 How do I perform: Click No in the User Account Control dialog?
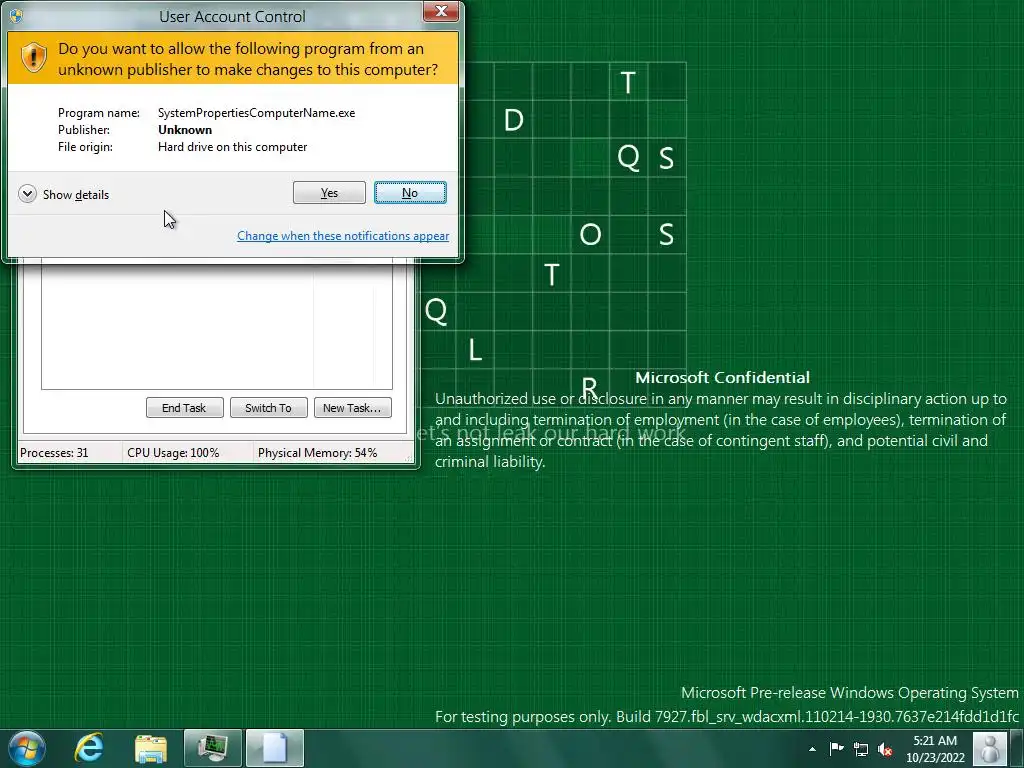410,193
